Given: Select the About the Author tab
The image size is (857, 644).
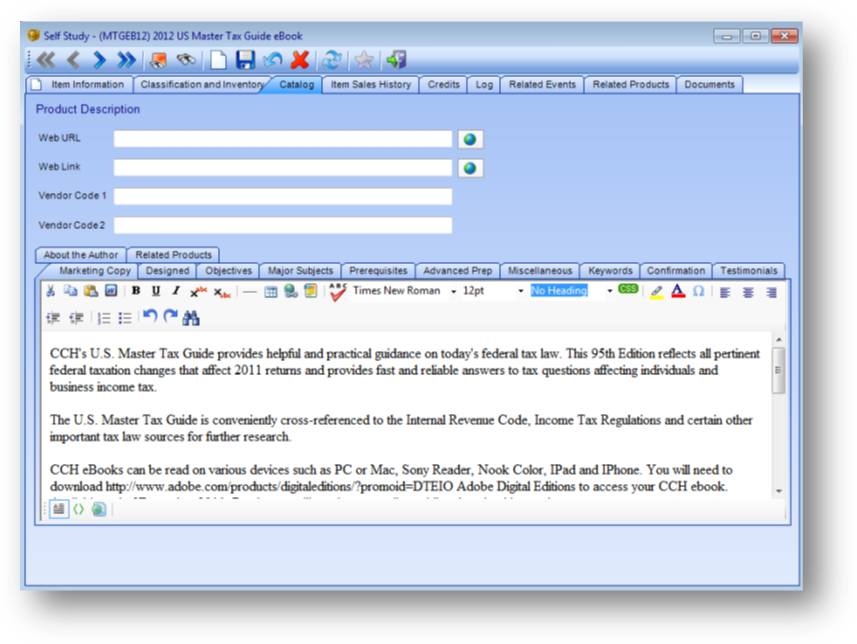Looking at the screenshot, I should [x=81, y=255].
